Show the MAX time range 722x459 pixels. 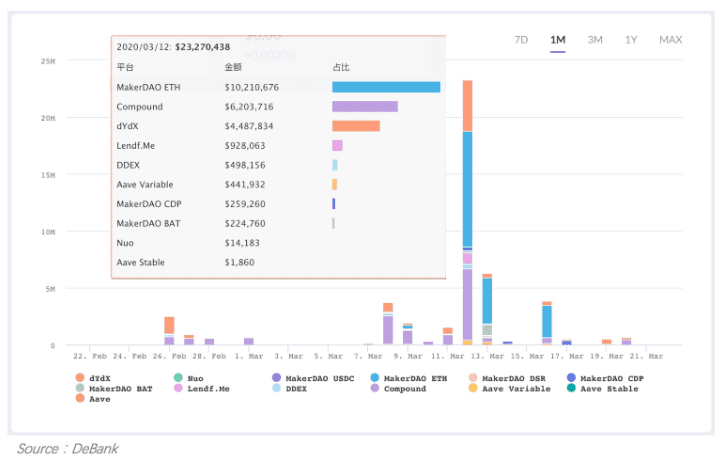pos(670,40)
